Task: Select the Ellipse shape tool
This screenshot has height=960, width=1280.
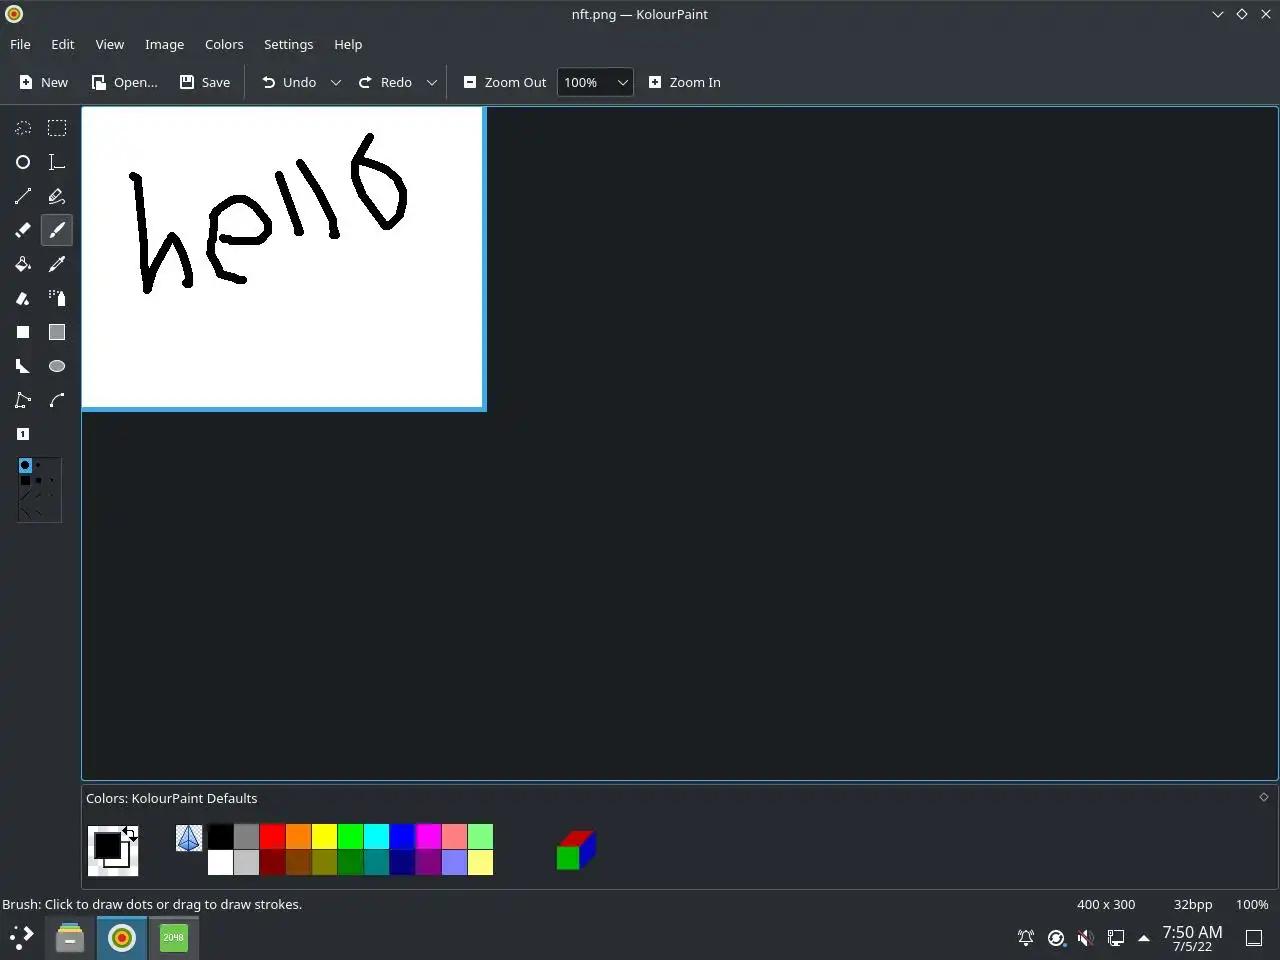Action: pyautogui.click(x=57, y=366)
